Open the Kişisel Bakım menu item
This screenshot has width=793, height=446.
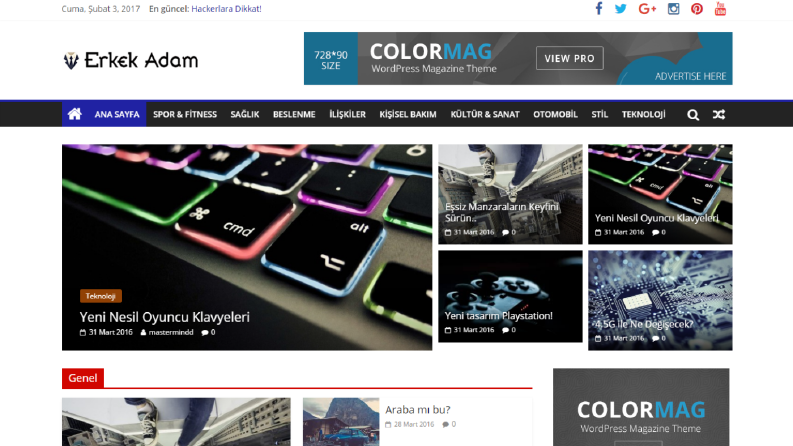(408, 114)
